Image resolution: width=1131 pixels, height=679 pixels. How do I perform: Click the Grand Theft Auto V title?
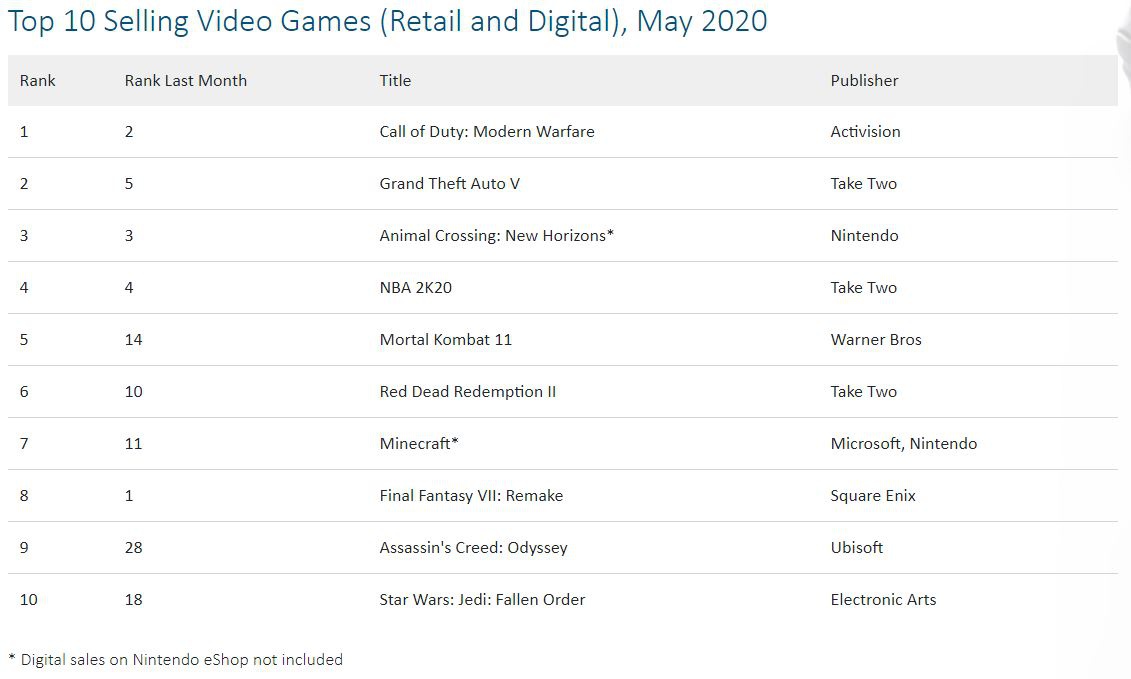(449, 184)
